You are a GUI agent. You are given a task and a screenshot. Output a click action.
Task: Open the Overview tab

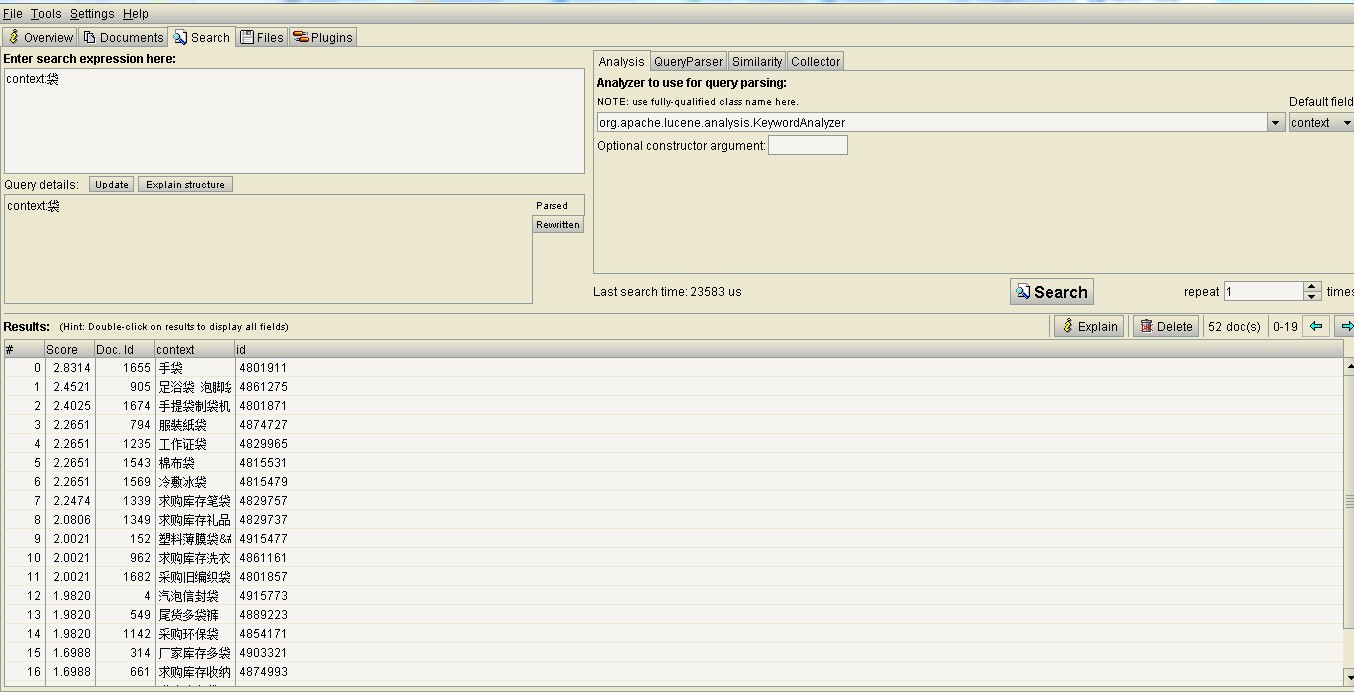click(x=41, y=37)
